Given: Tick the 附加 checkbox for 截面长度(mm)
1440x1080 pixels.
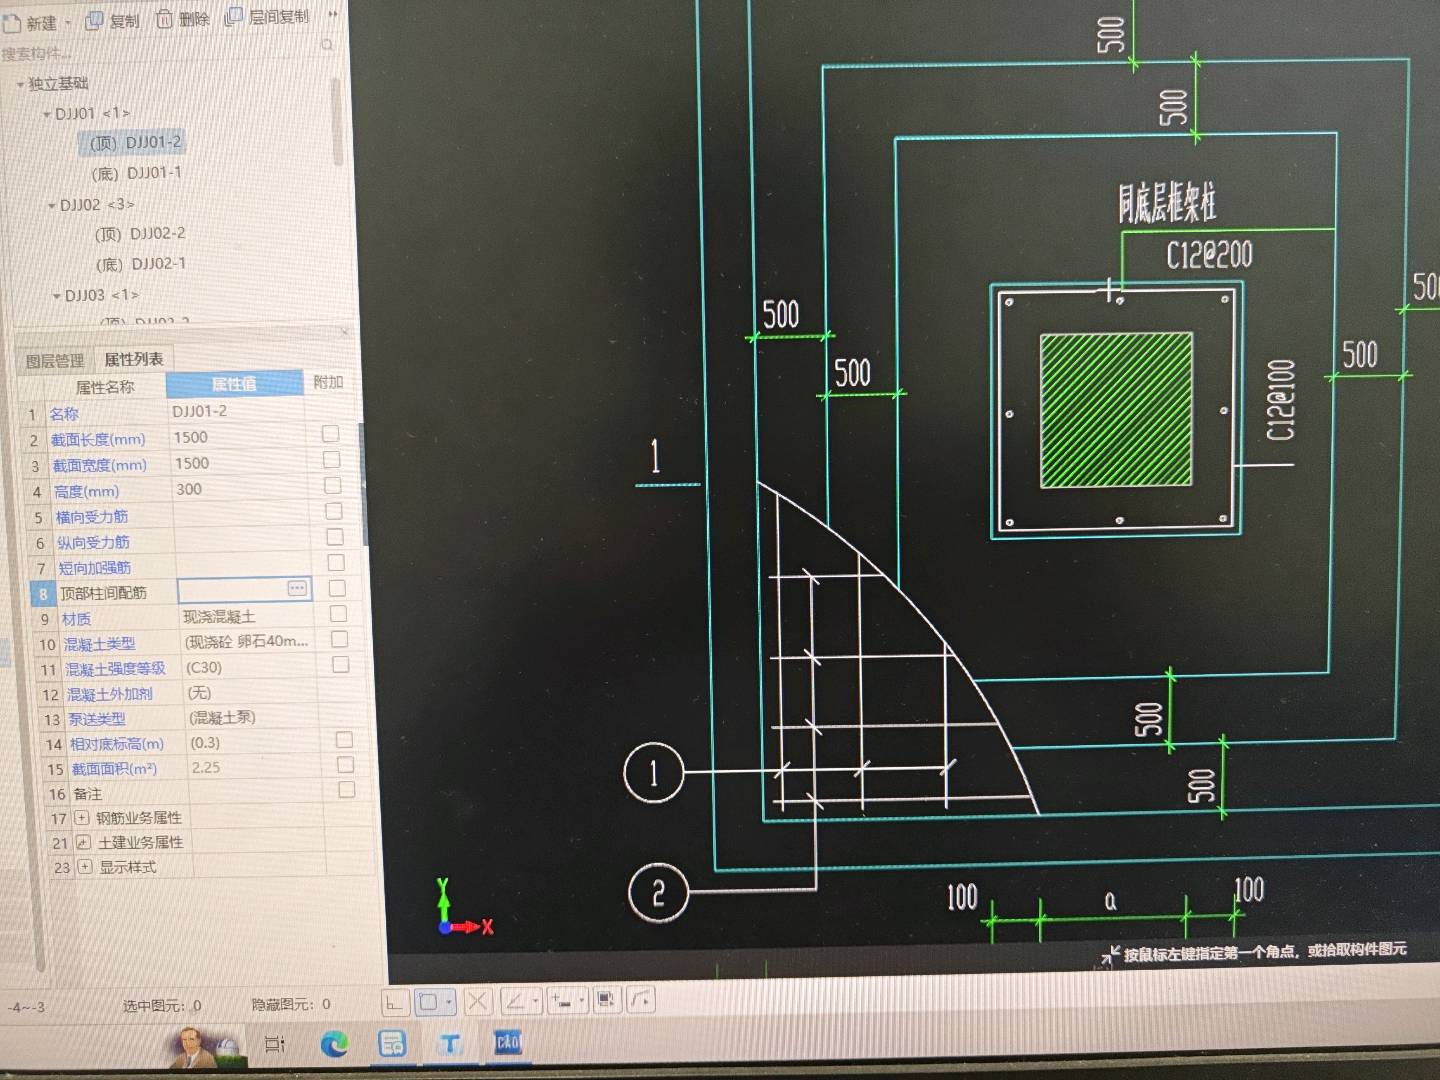Looking at the screenshot, I should (x=331, y=433).
